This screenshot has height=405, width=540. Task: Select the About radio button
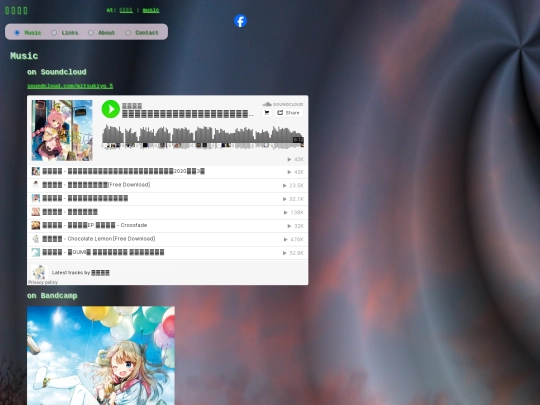[x=91, y=33]
